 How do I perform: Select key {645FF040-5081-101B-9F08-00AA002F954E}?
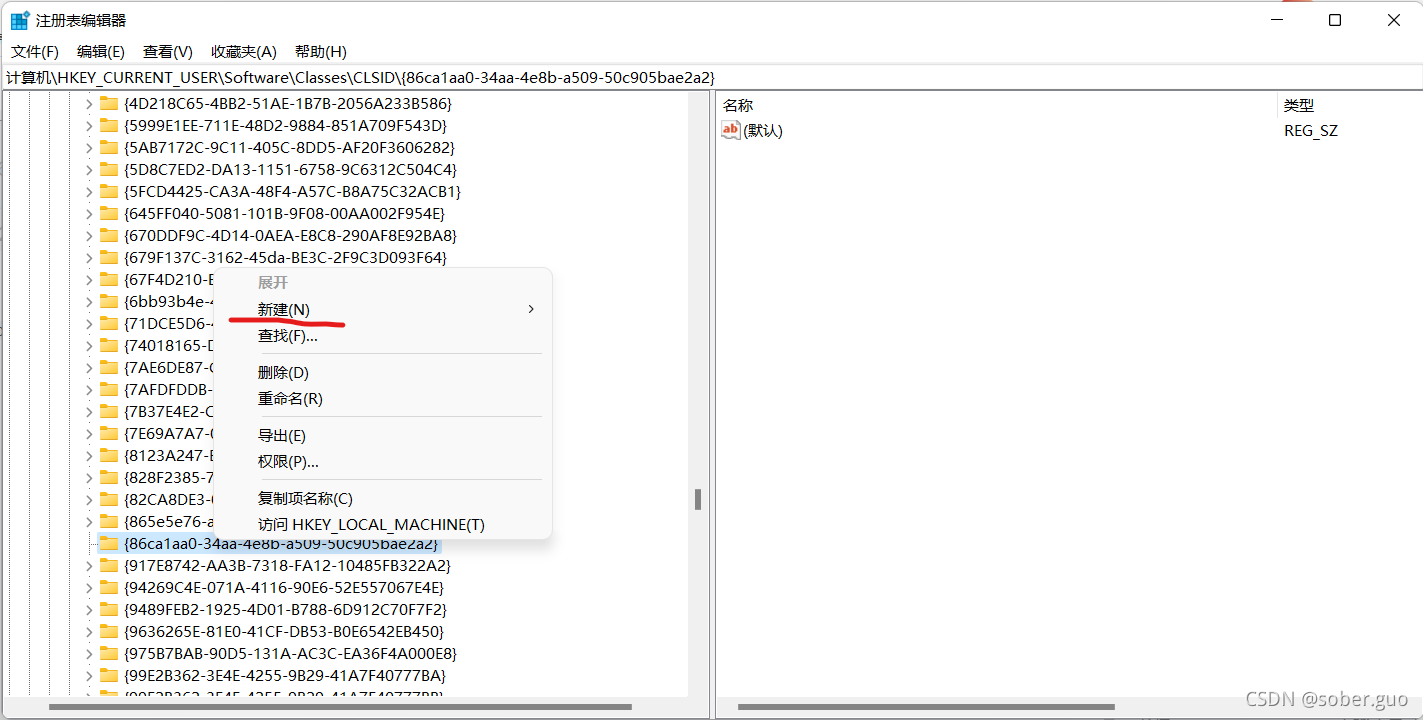[284, 213]
